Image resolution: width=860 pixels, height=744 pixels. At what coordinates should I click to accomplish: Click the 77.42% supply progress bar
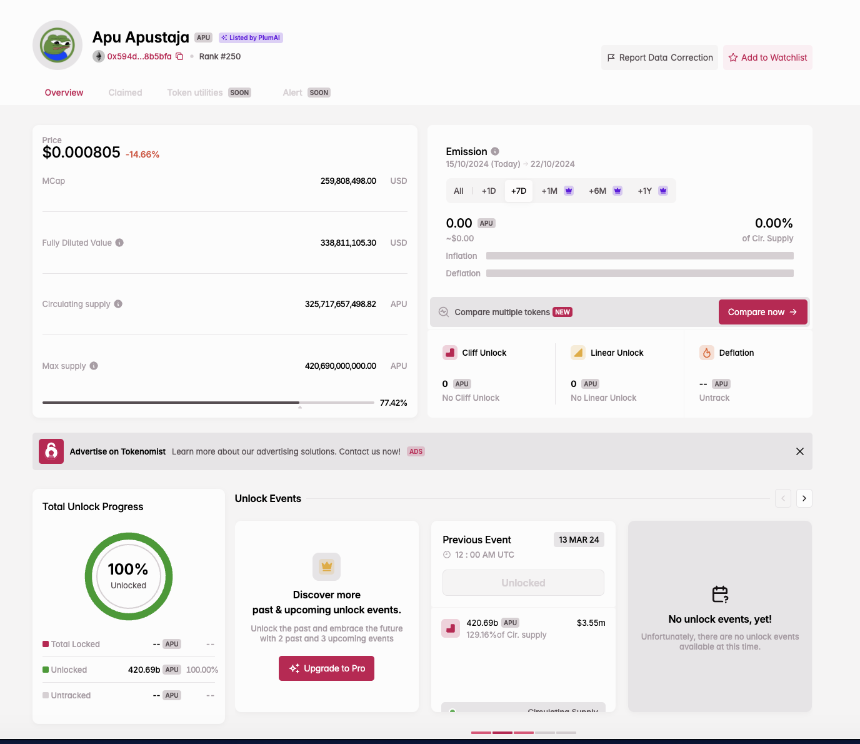(x=208, y=402)
